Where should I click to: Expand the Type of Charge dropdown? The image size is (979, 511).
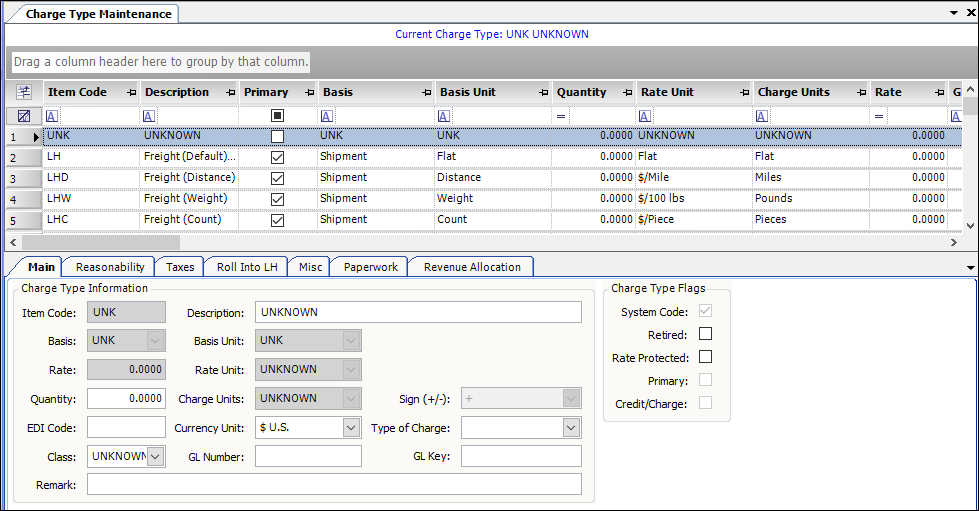[x=571, y=428]
